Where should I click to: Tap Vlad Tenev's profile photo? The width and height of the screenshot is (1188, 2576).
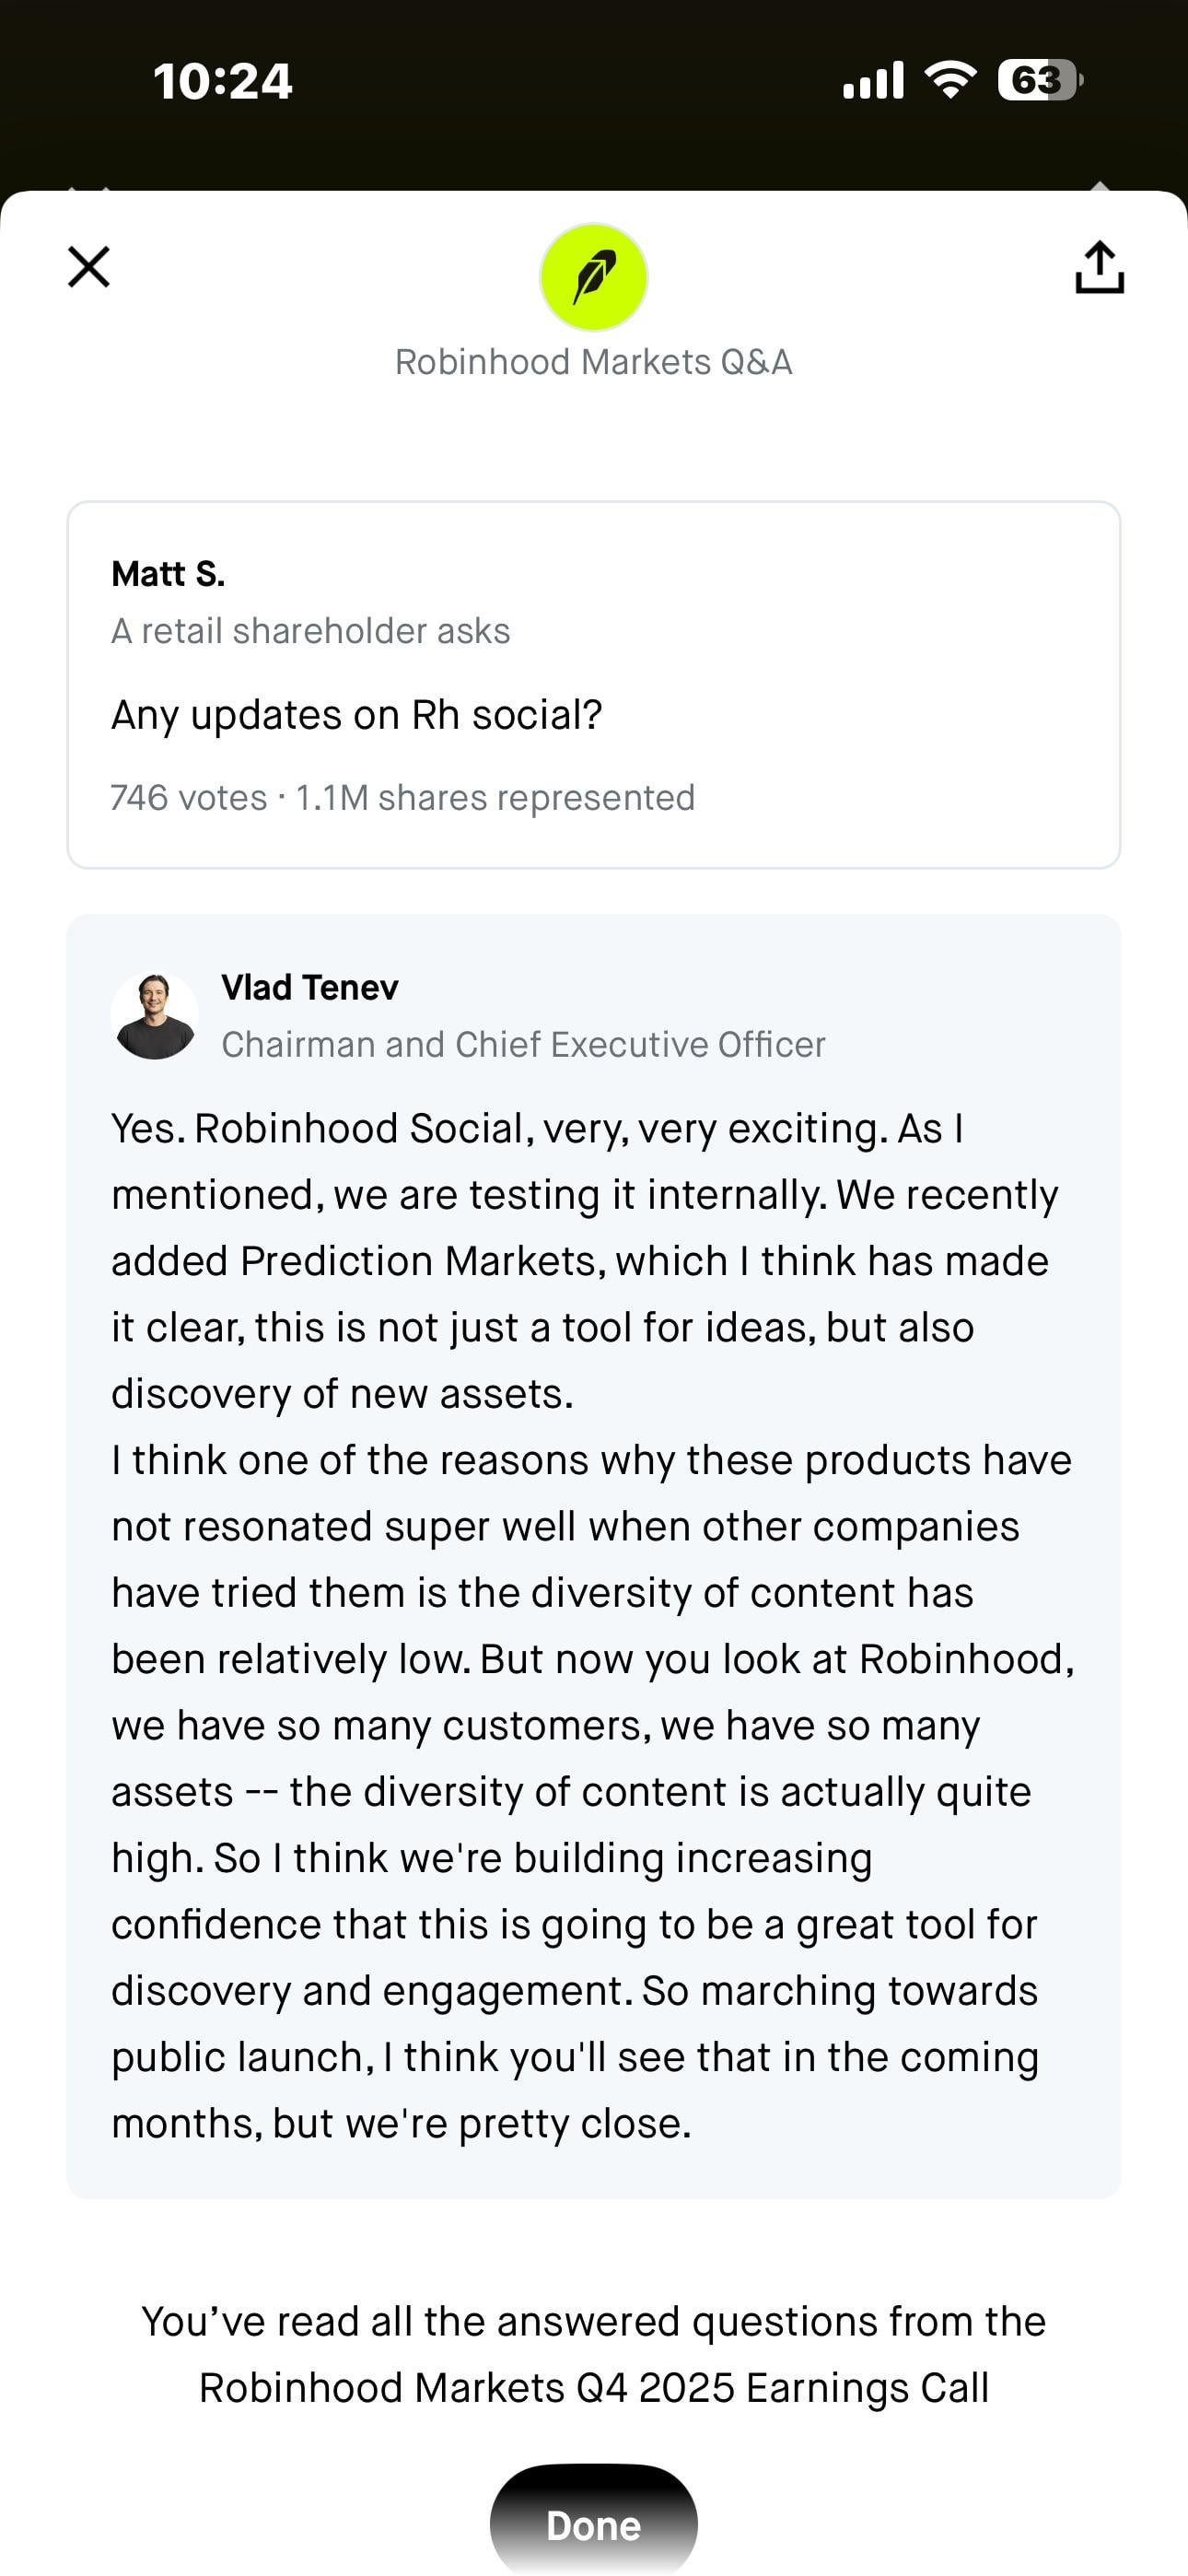point(155,1016)
